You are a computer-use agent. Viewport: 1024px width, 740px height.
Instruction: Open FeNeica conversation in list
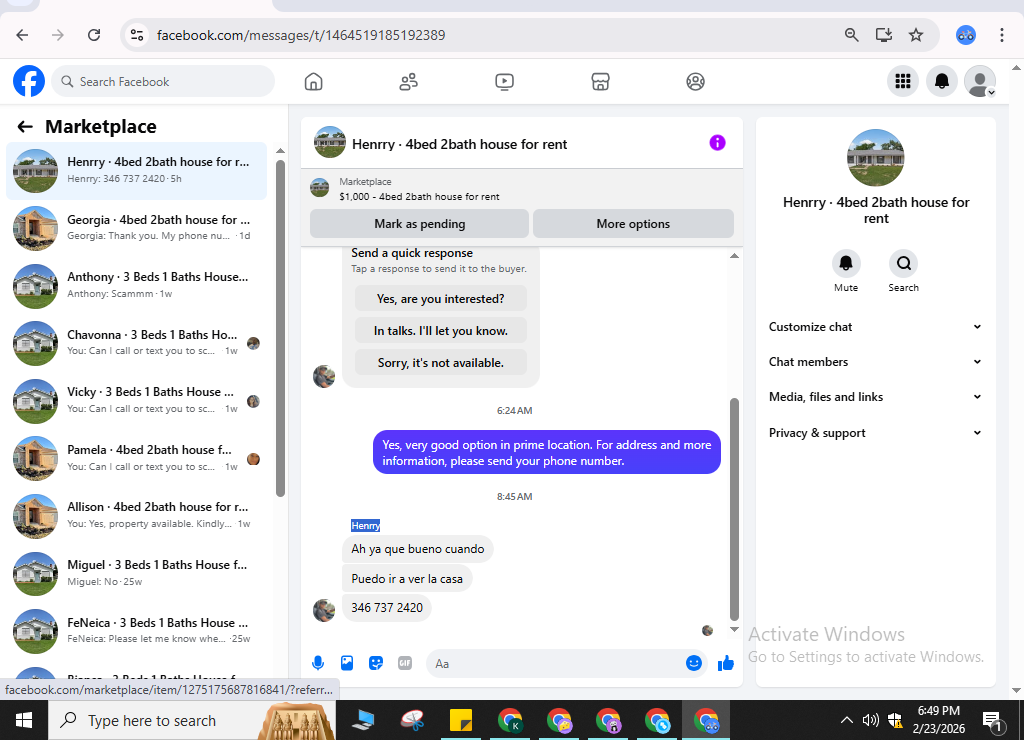[136, 630]
